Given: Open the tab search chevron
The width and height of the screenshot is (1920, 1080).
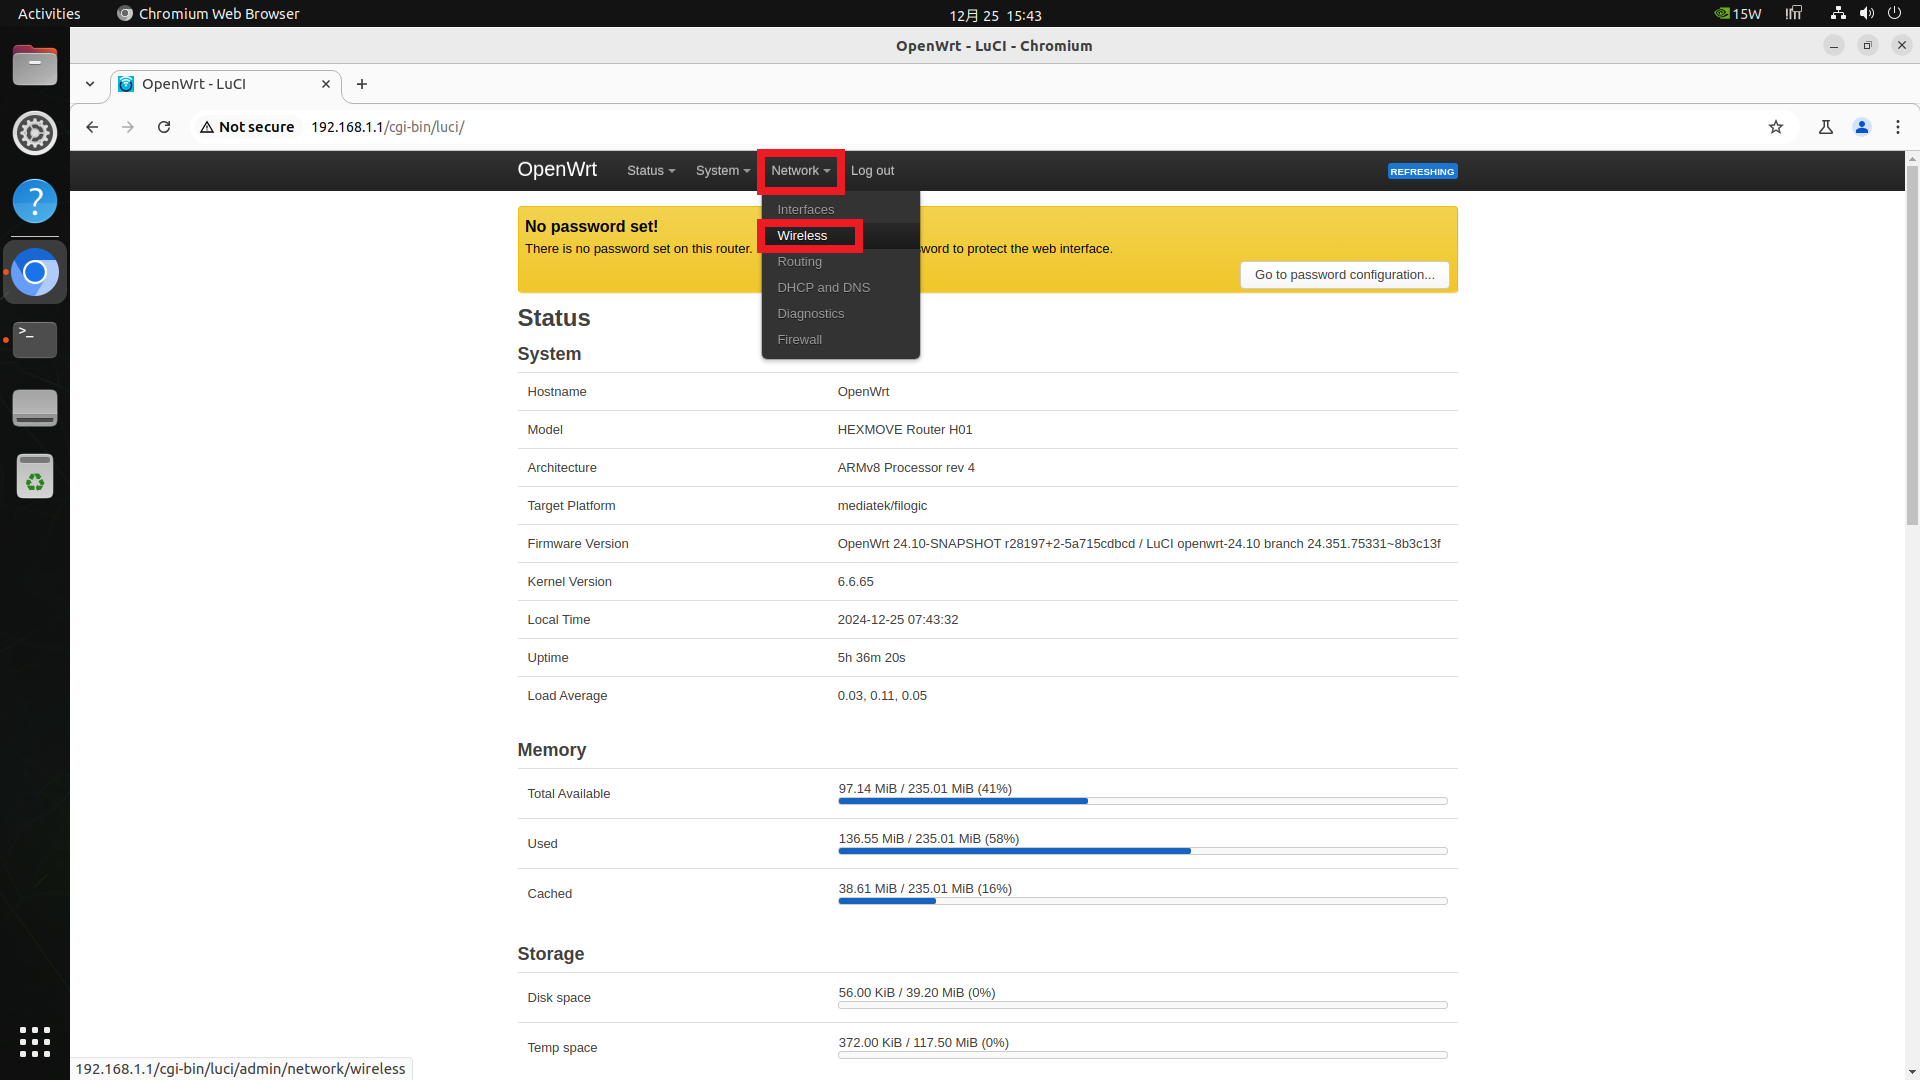Looking at the screenshot, I should (x=90, y=84).
